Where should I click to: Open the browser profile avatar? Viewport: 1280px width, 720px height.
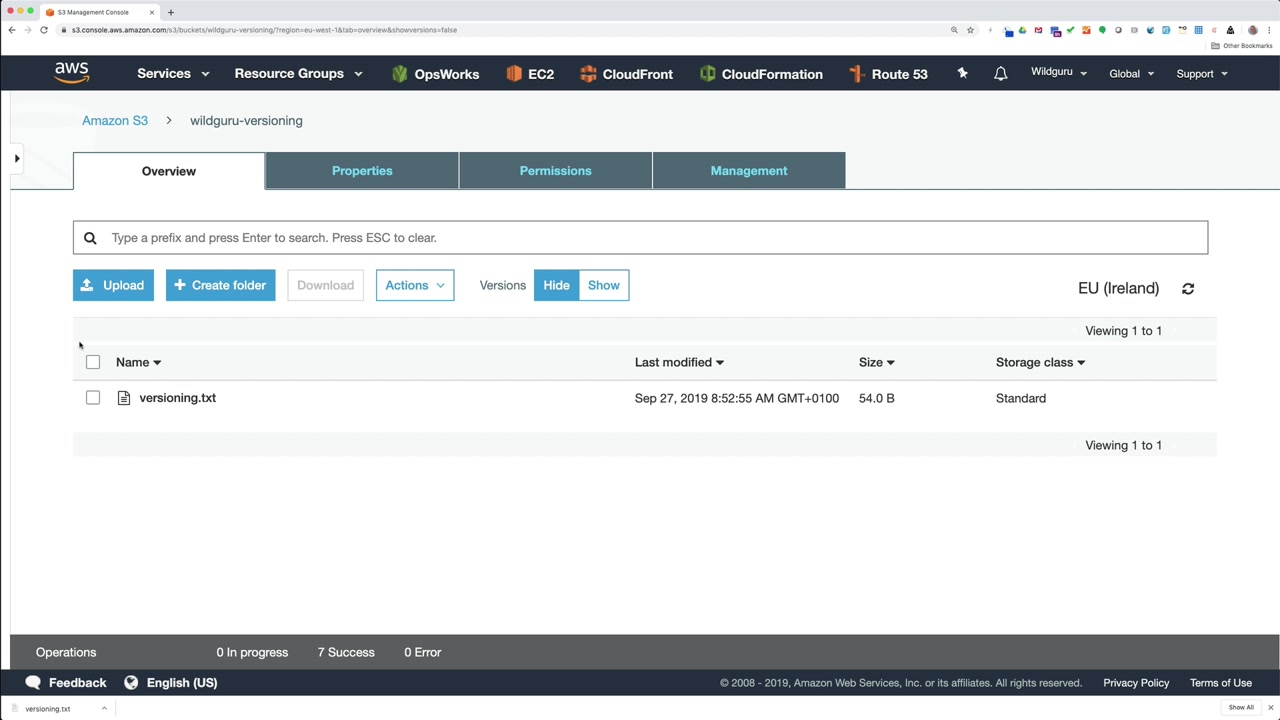tap(1253, 30)
